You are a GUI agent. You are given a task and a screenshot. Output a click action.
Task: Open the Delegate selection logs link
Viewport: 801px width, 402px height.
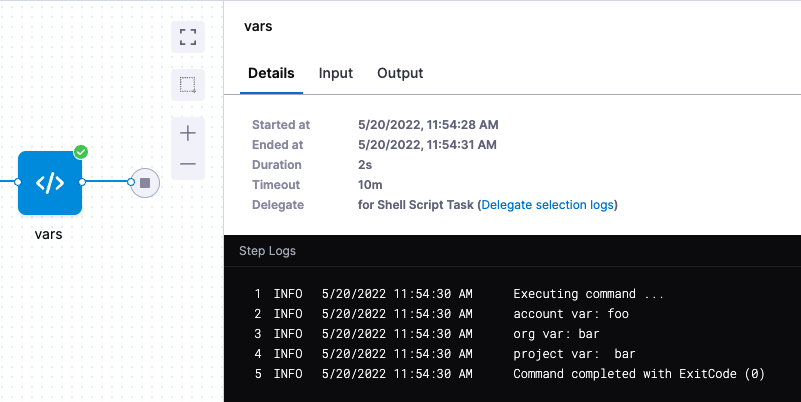(x=548, y=205)
